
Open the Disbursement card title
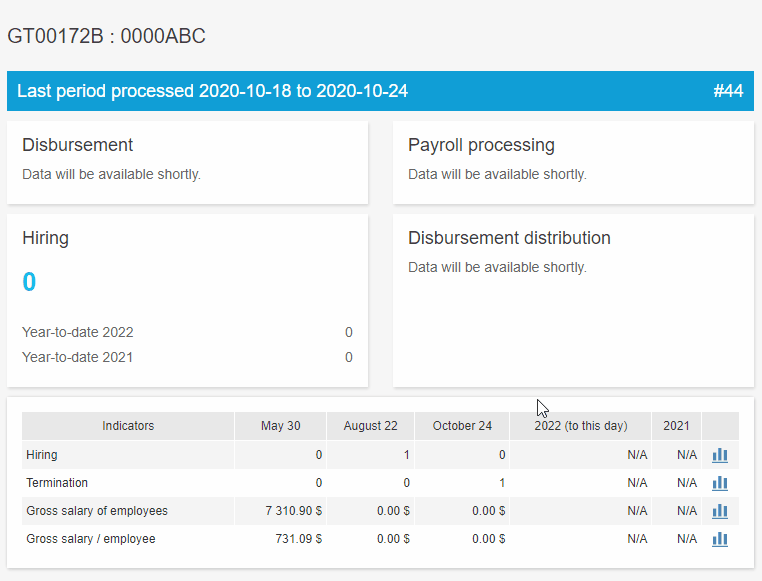(x=78, y=145)
